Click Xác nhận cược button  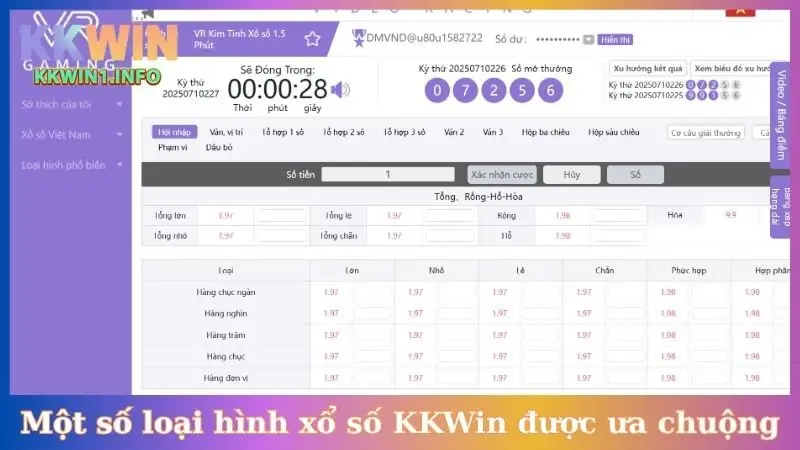[502, 174]
